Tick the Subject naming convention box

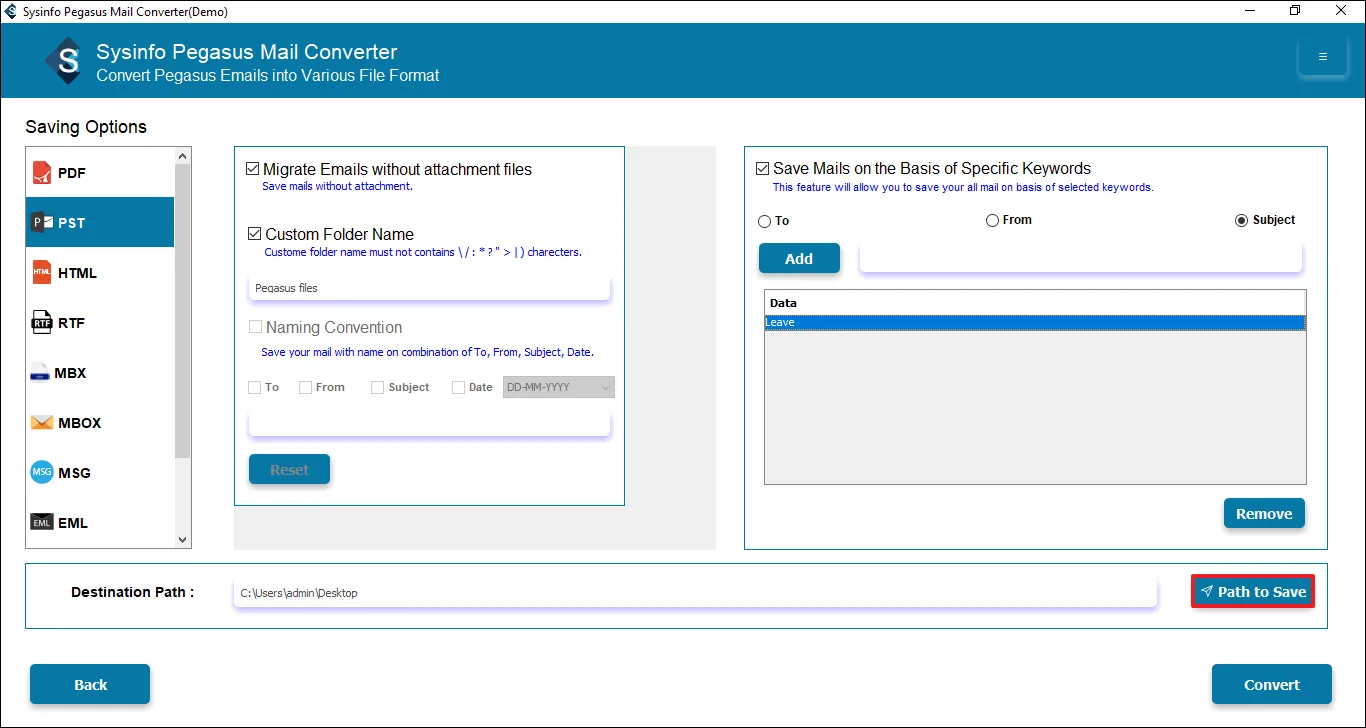tap(377, 387)
